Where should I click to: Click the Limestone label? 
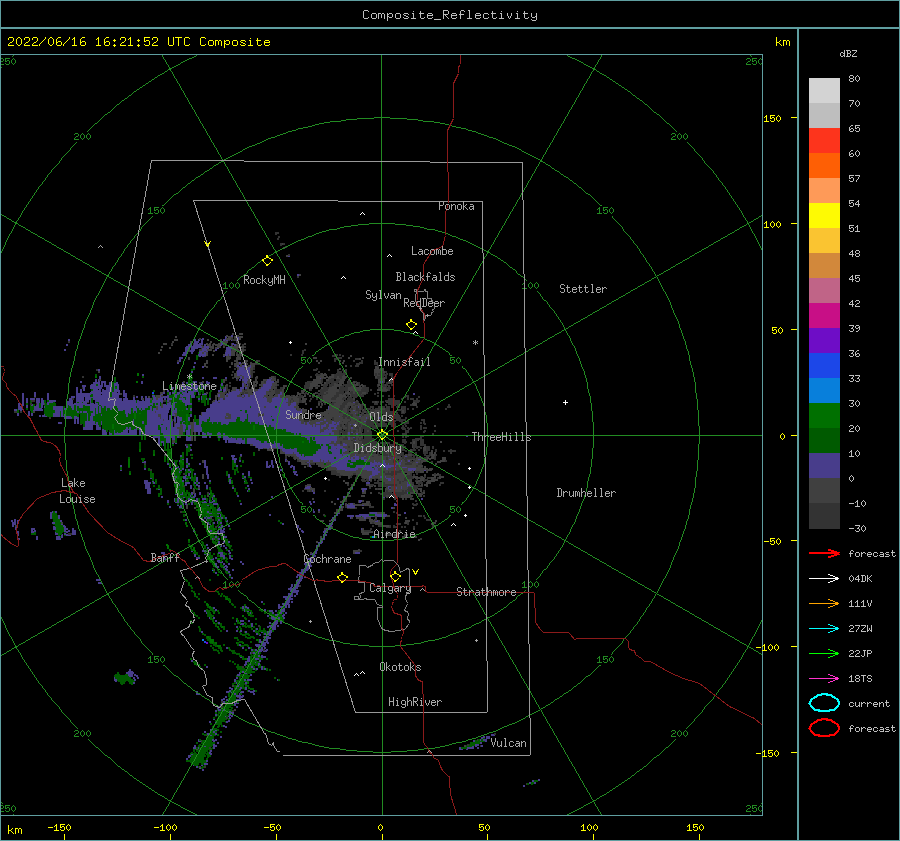189,386
